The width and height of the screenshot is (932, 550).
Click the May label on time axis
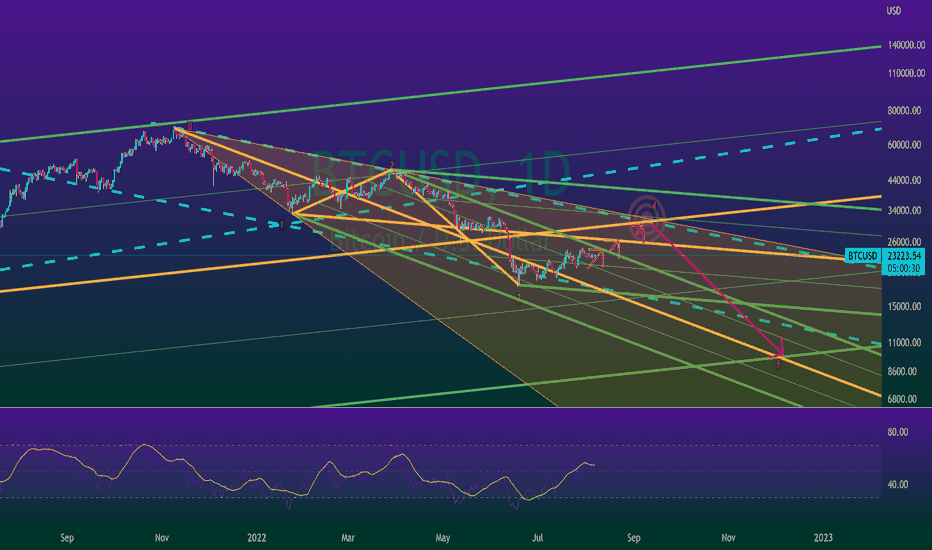pos(443,538)
